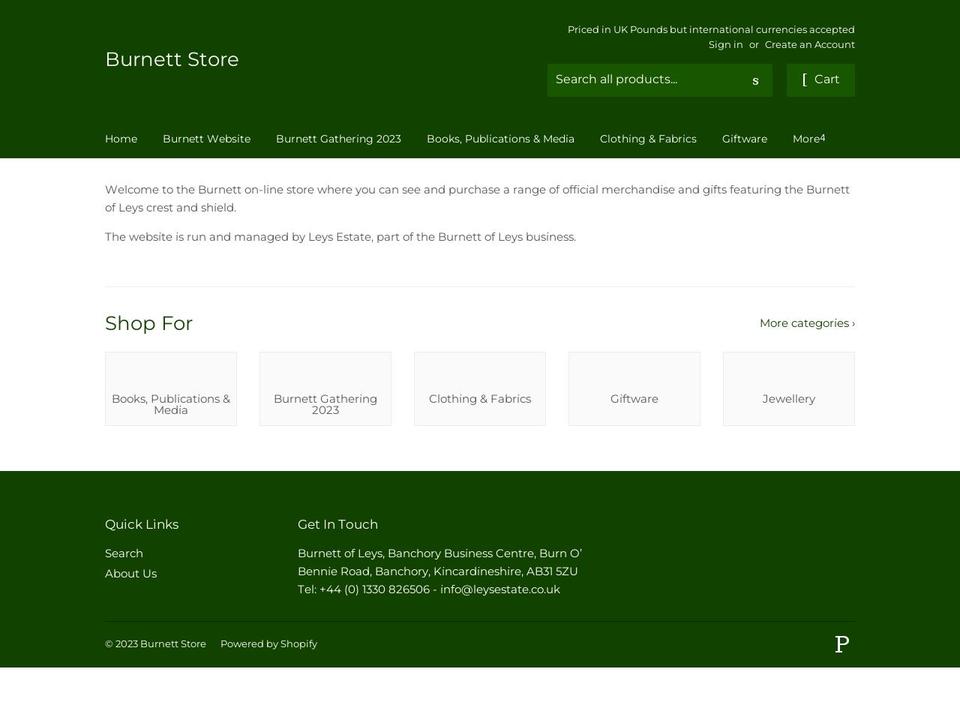960x720 pixels.
Task: Open More categories link
Action: (807, 323)
